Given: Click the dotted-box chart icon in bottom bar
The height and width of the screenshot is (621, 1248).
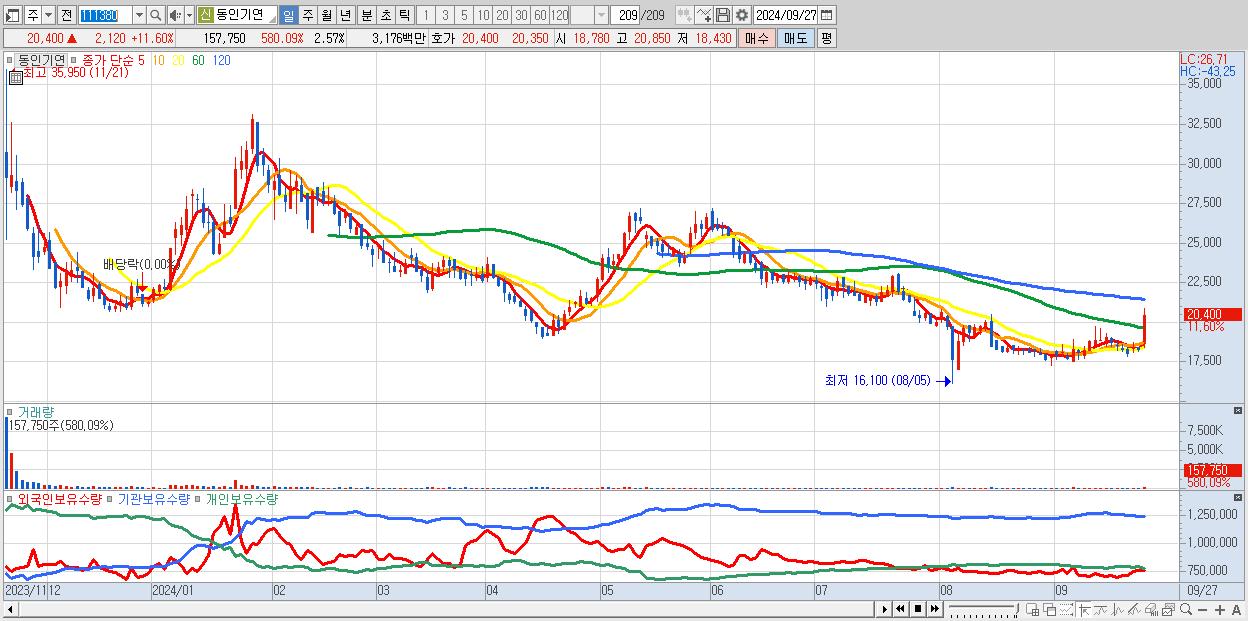Looking at the screenshot, I should tap(1066, 609).
